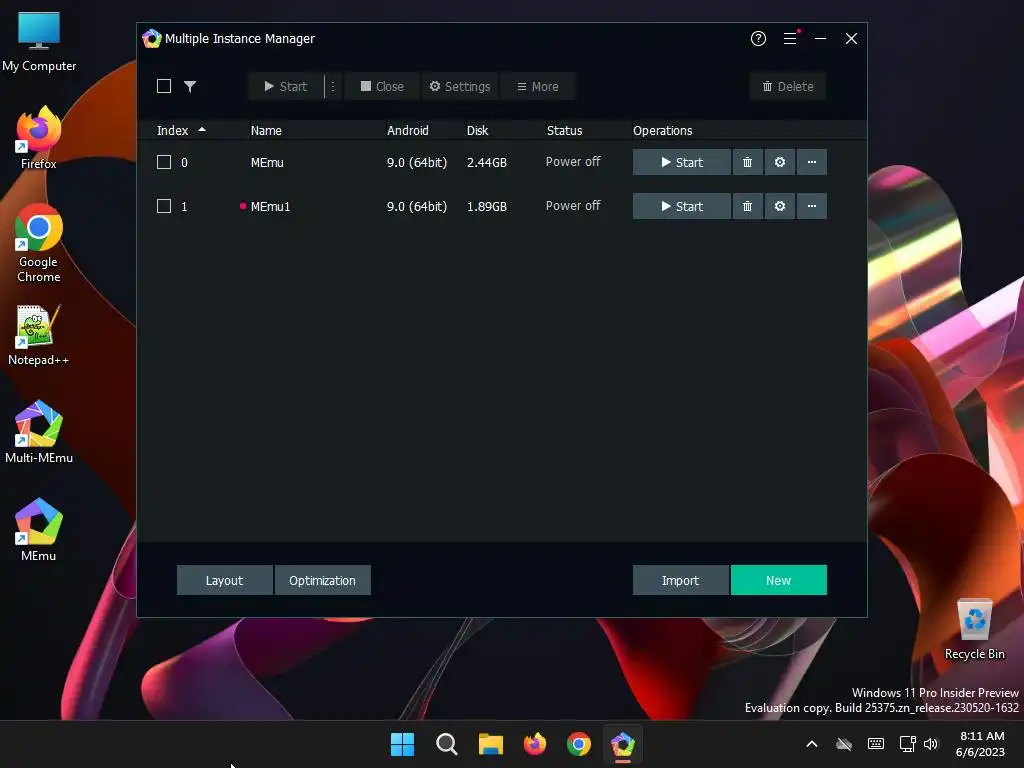Viewport: 1024px width, 768px height.
Task: Click the network display tray icon
Action: [907, 744]
